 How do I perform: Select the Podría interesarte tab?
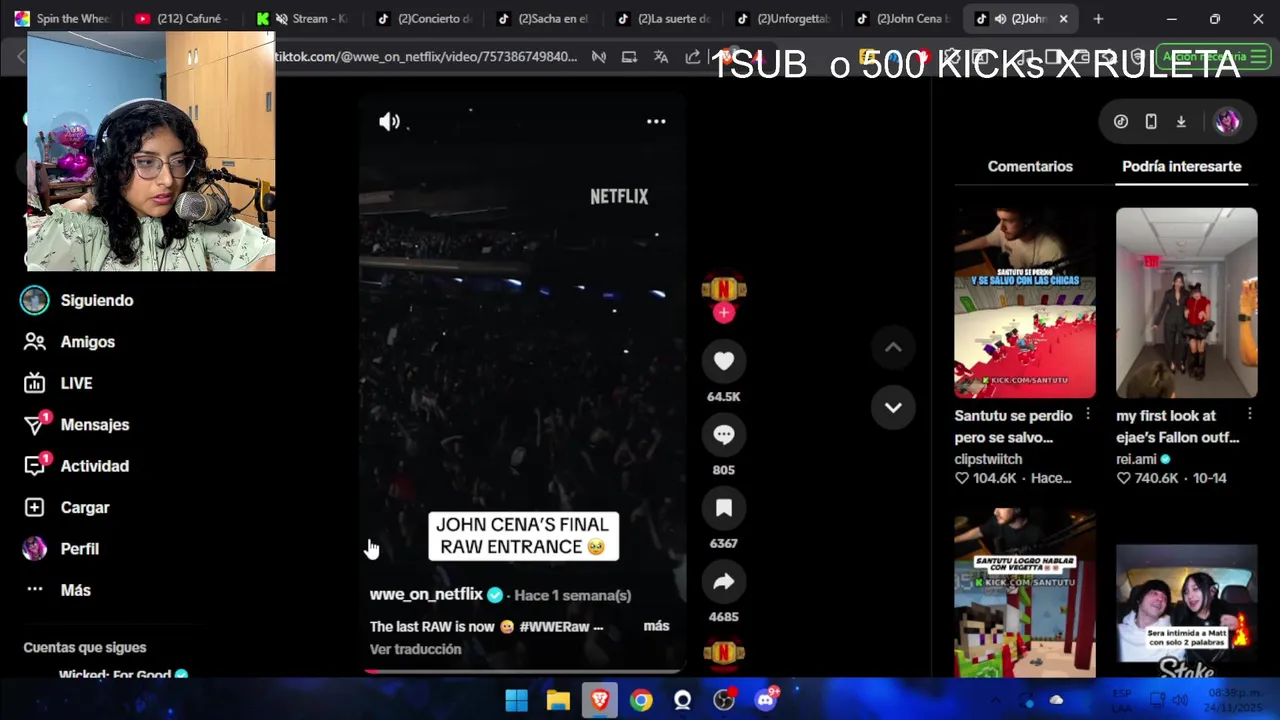pos(1181,166)
